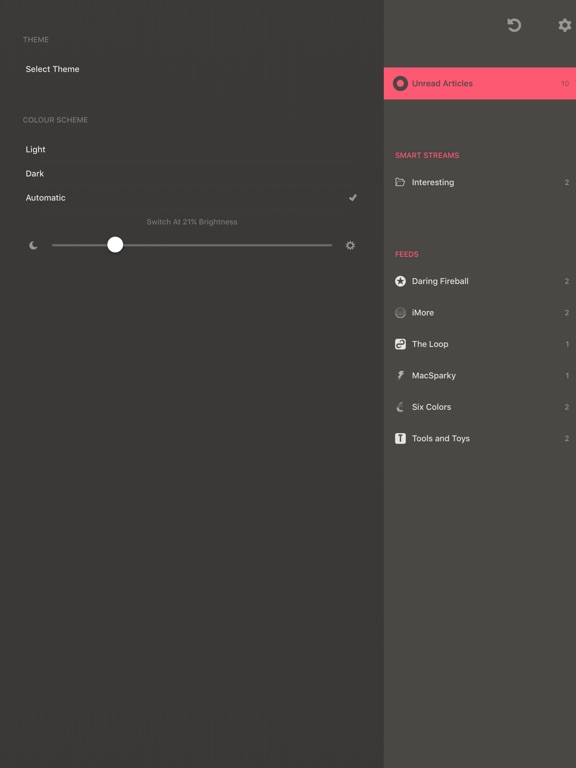Viewport: 576px width, 768px height.
Task: Select the Dark colour scheme
Action: pos(191,173)
